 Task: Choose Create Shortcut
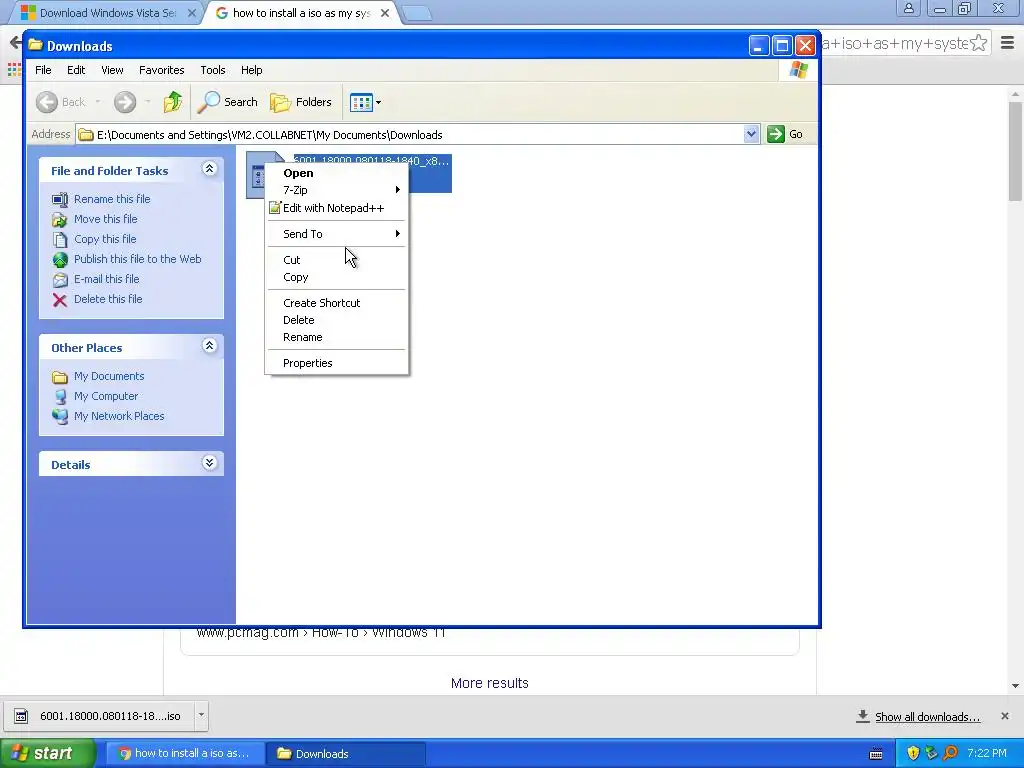coord(336,303)
